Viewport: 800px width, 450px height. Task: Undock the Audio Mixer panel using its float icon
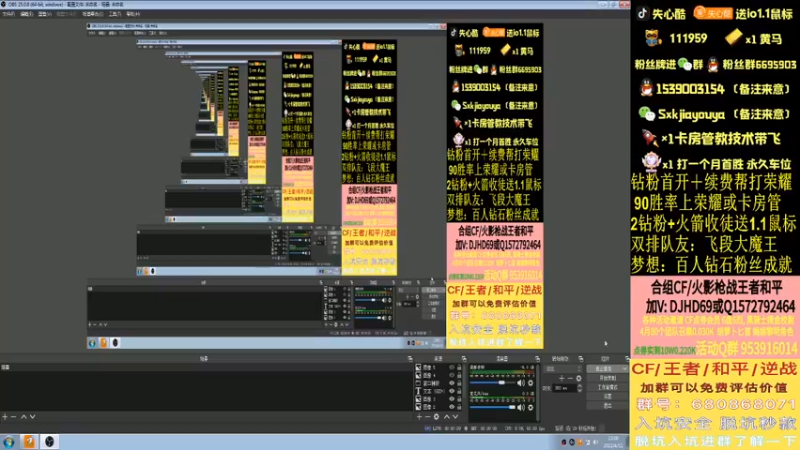pos(537,359)
